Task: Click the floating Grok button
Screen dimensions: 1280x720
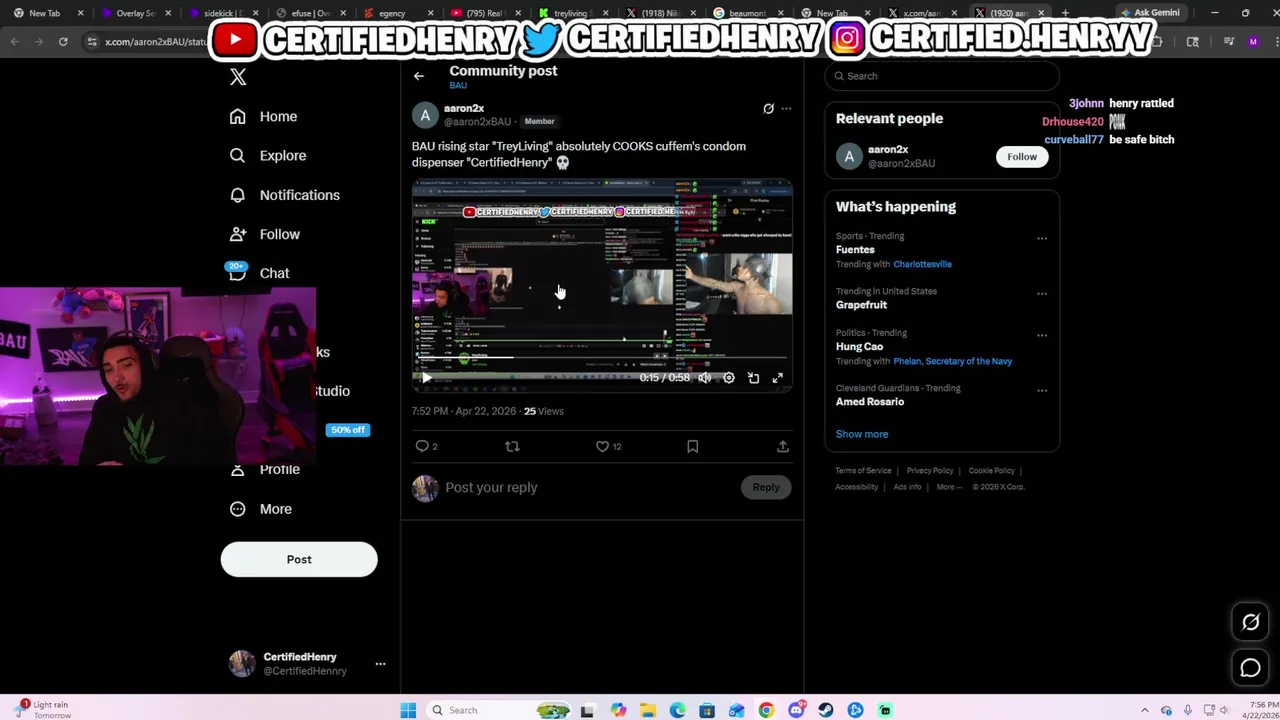Action: tap(1250, 622)
